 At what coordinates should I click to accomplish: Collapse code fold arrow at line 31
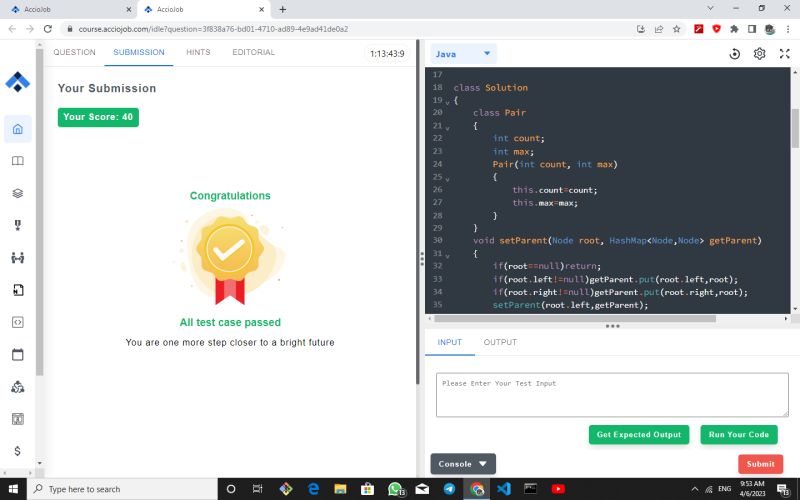(x=447, y=254)
